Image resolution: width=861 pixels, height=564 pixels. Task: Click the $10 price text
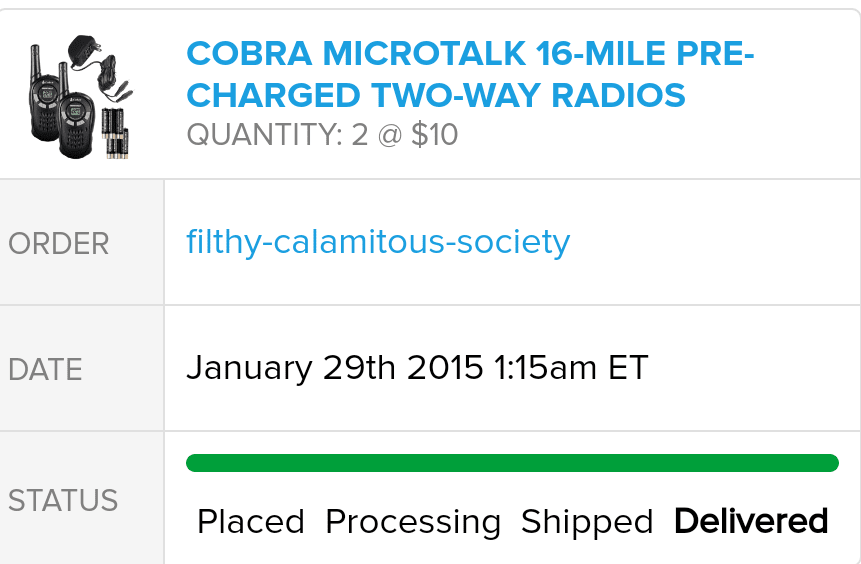435,134
